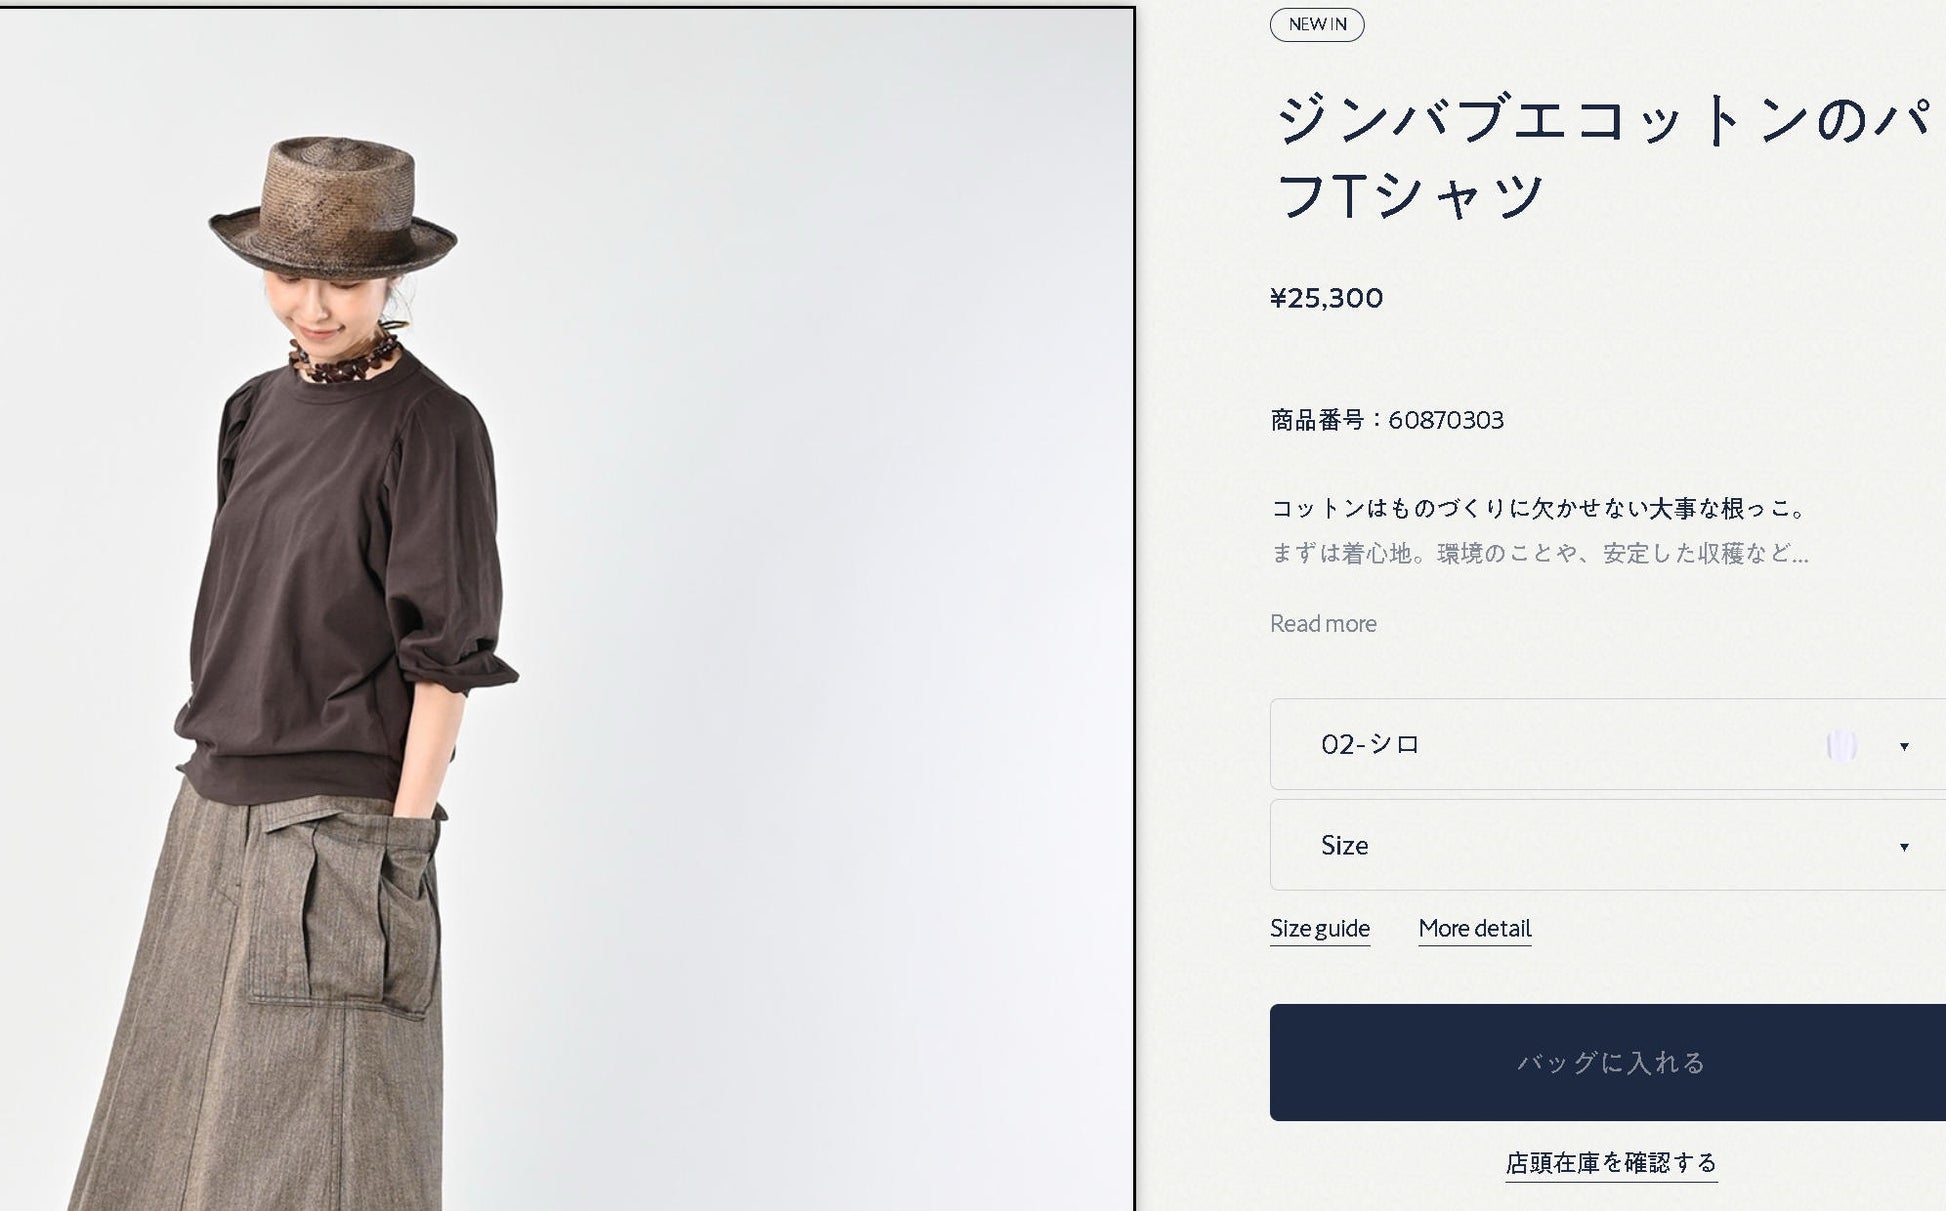This screenshot has height=1211, width=1946.
Task: Open the 02-シロ color dropdown
Action: tap(1608, 744)
